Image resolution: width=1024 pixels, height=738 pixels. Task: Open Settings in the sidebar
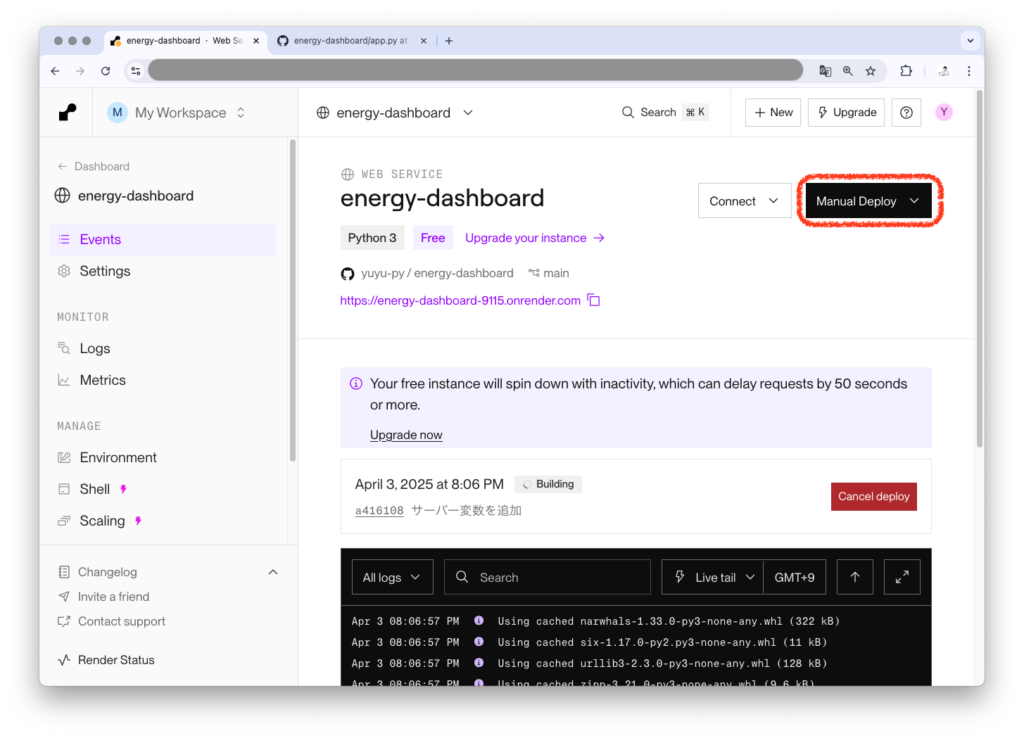[x=163, y=270]
